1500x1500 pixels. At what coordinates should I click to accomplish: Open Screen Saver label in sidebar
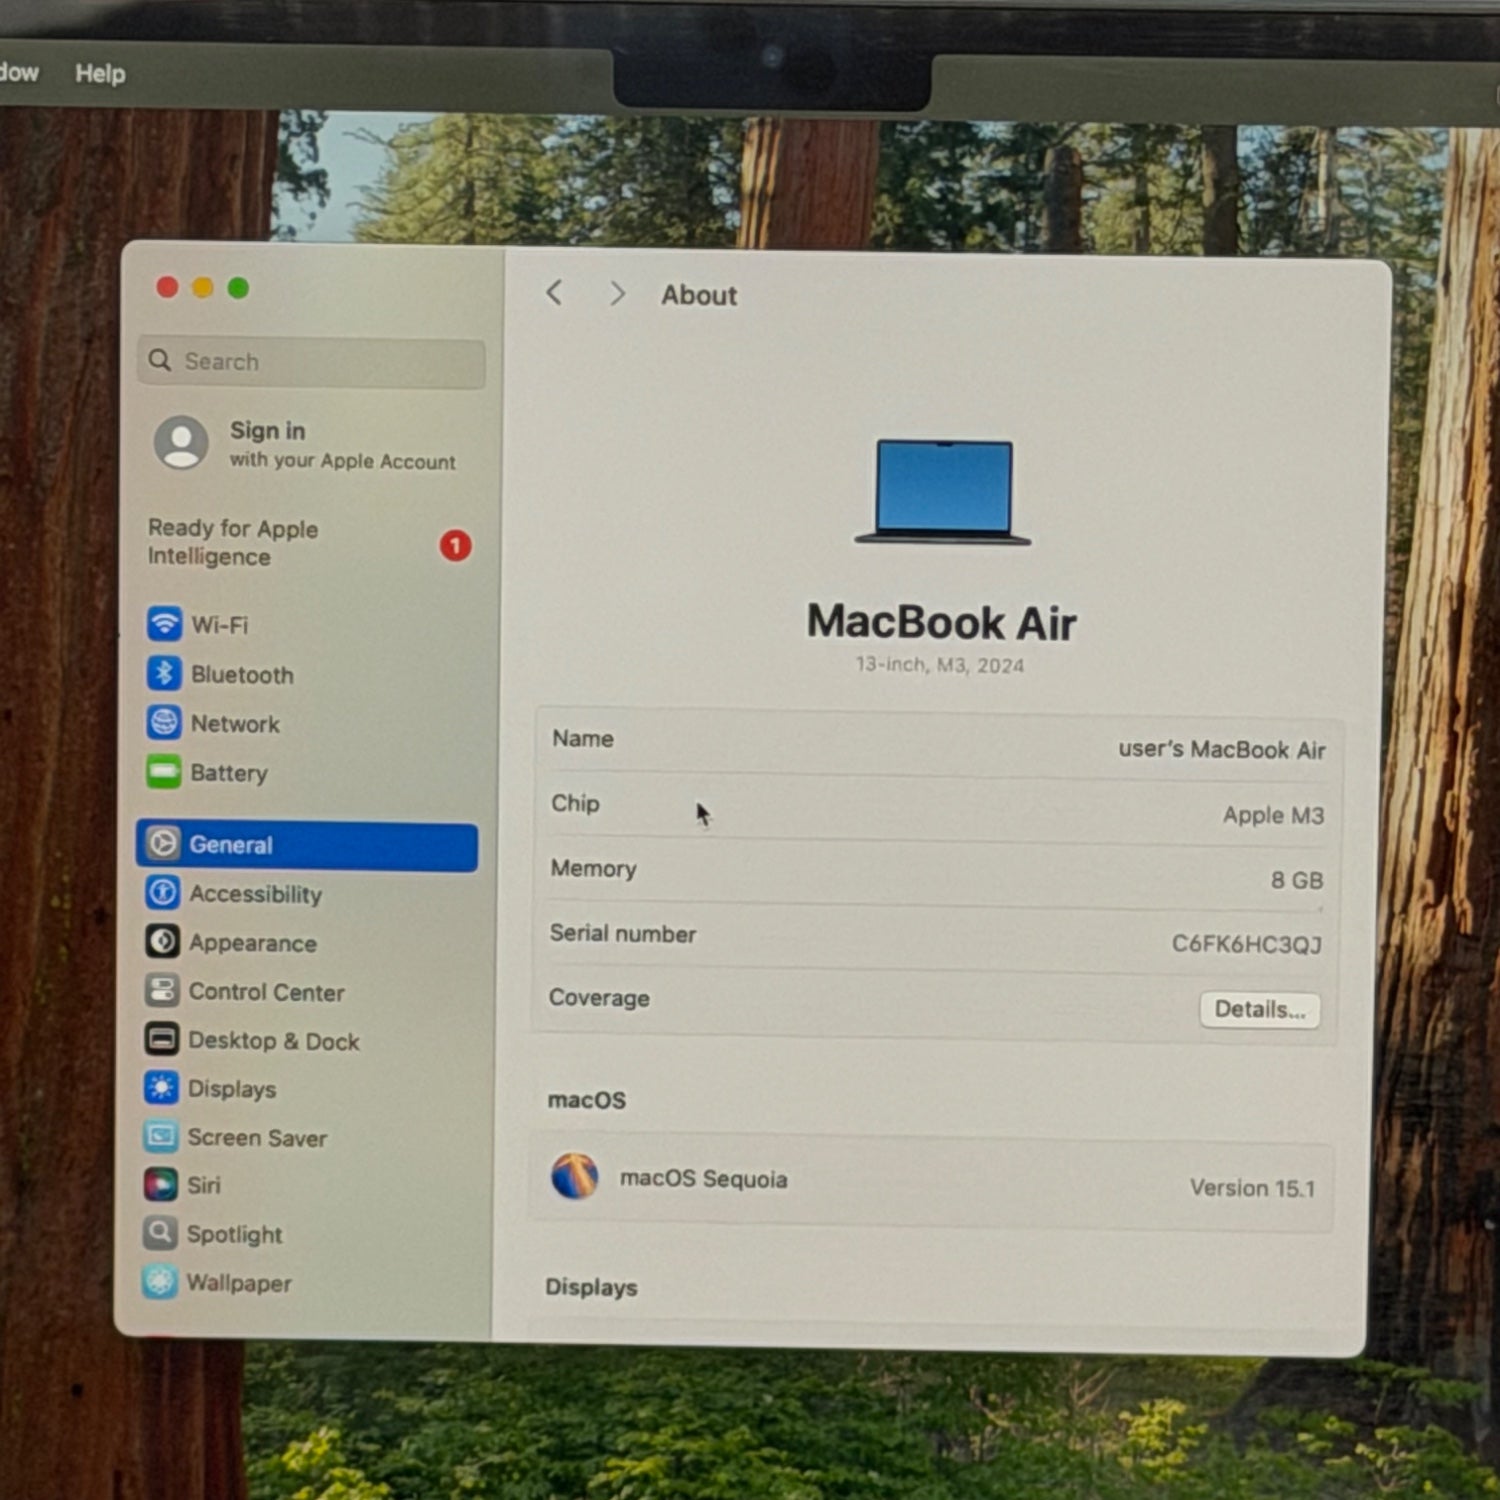pos(257,1138)
